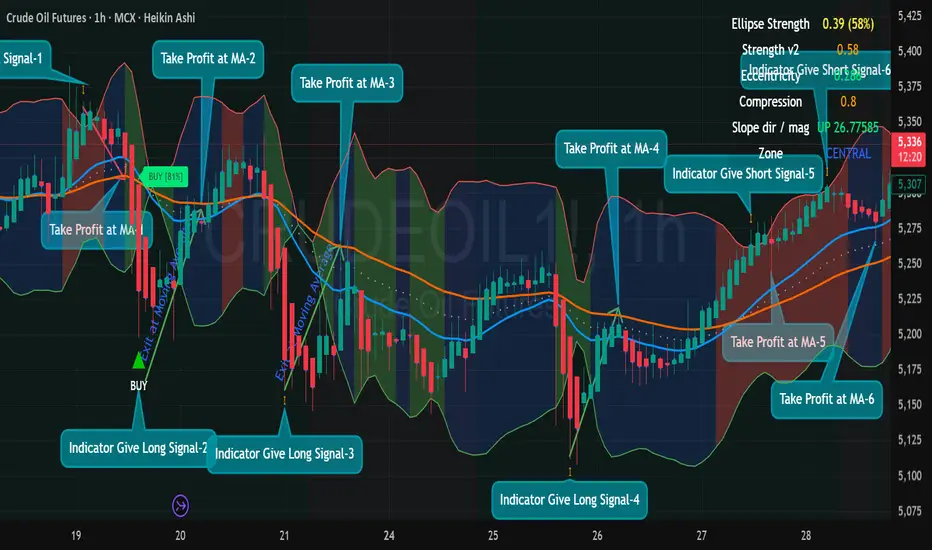Click the Indicator Give Long Signal-3 callout
Screen dimensions: 932x550
284,454
